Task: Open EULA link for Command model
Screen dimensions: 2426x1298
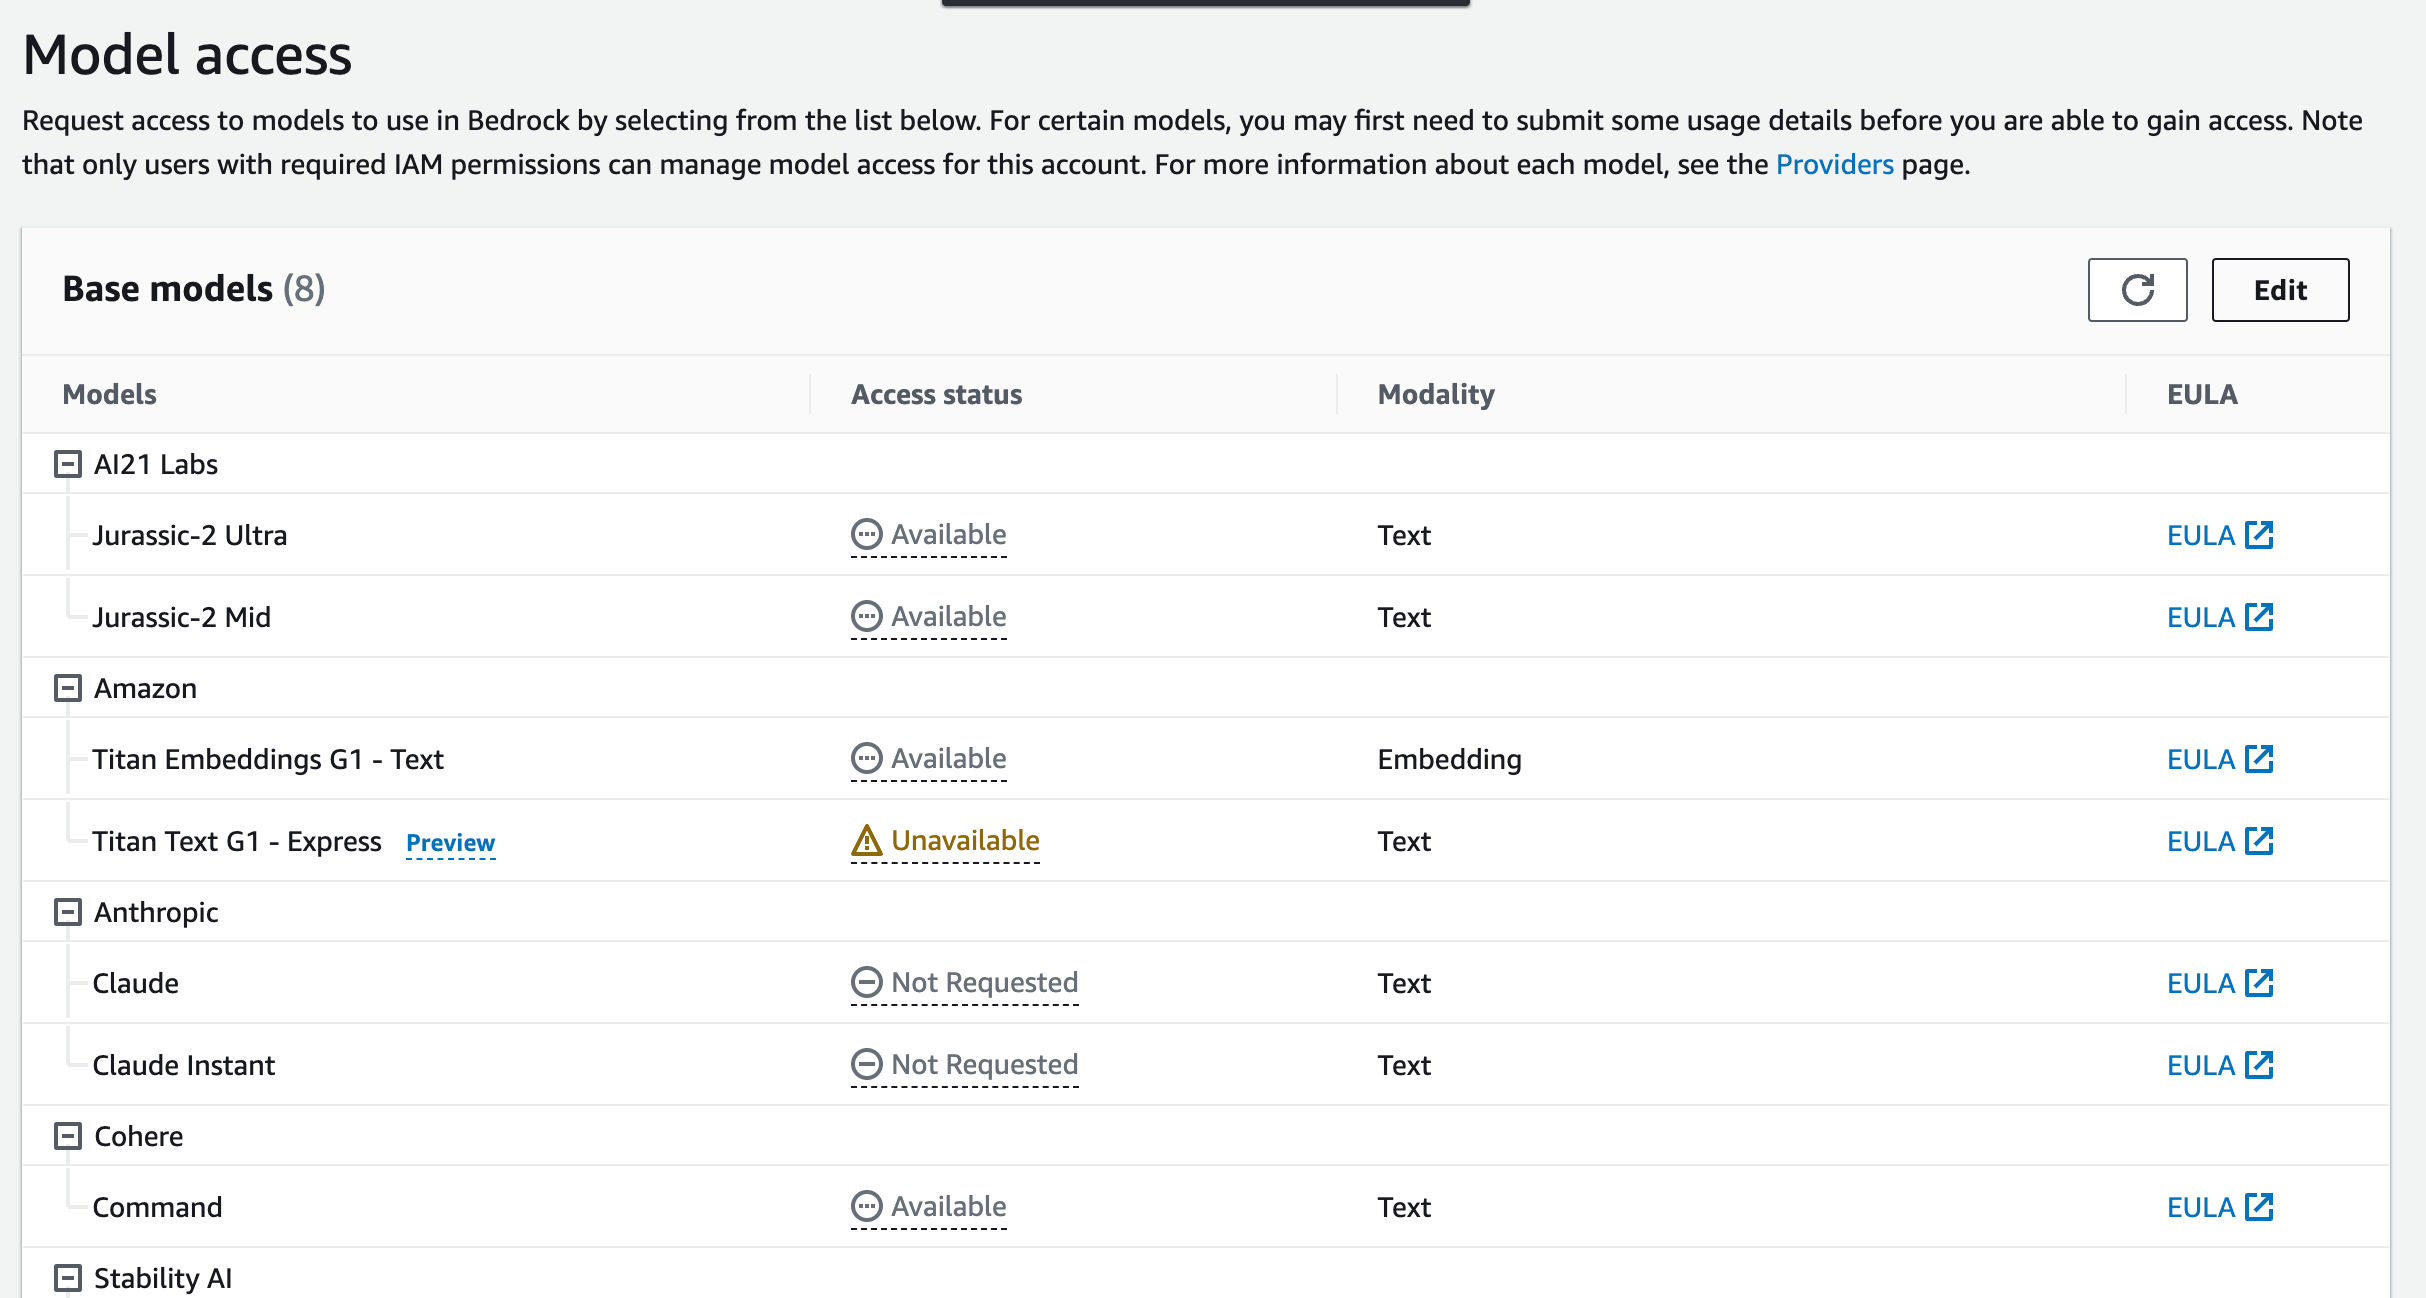Action: (x=2220, y=1207)
